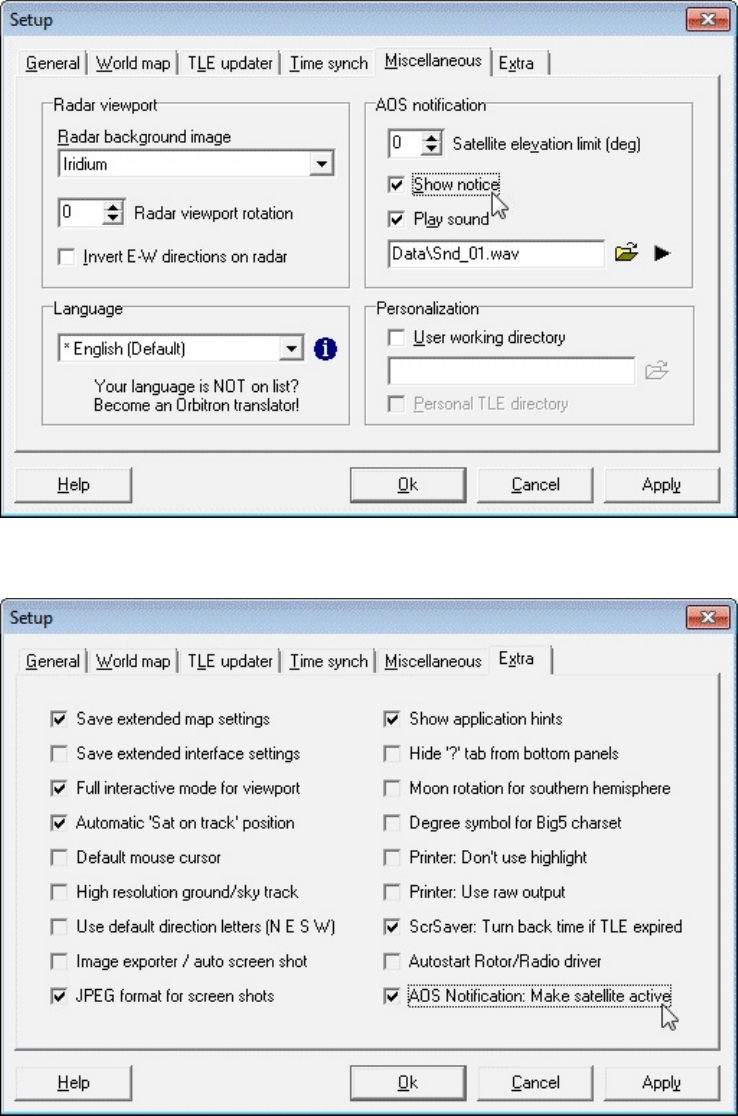Open language info with blue info icon
The width and height of the screenshot is (738, 1116).
pyautogui.click(x=325, y=349)
